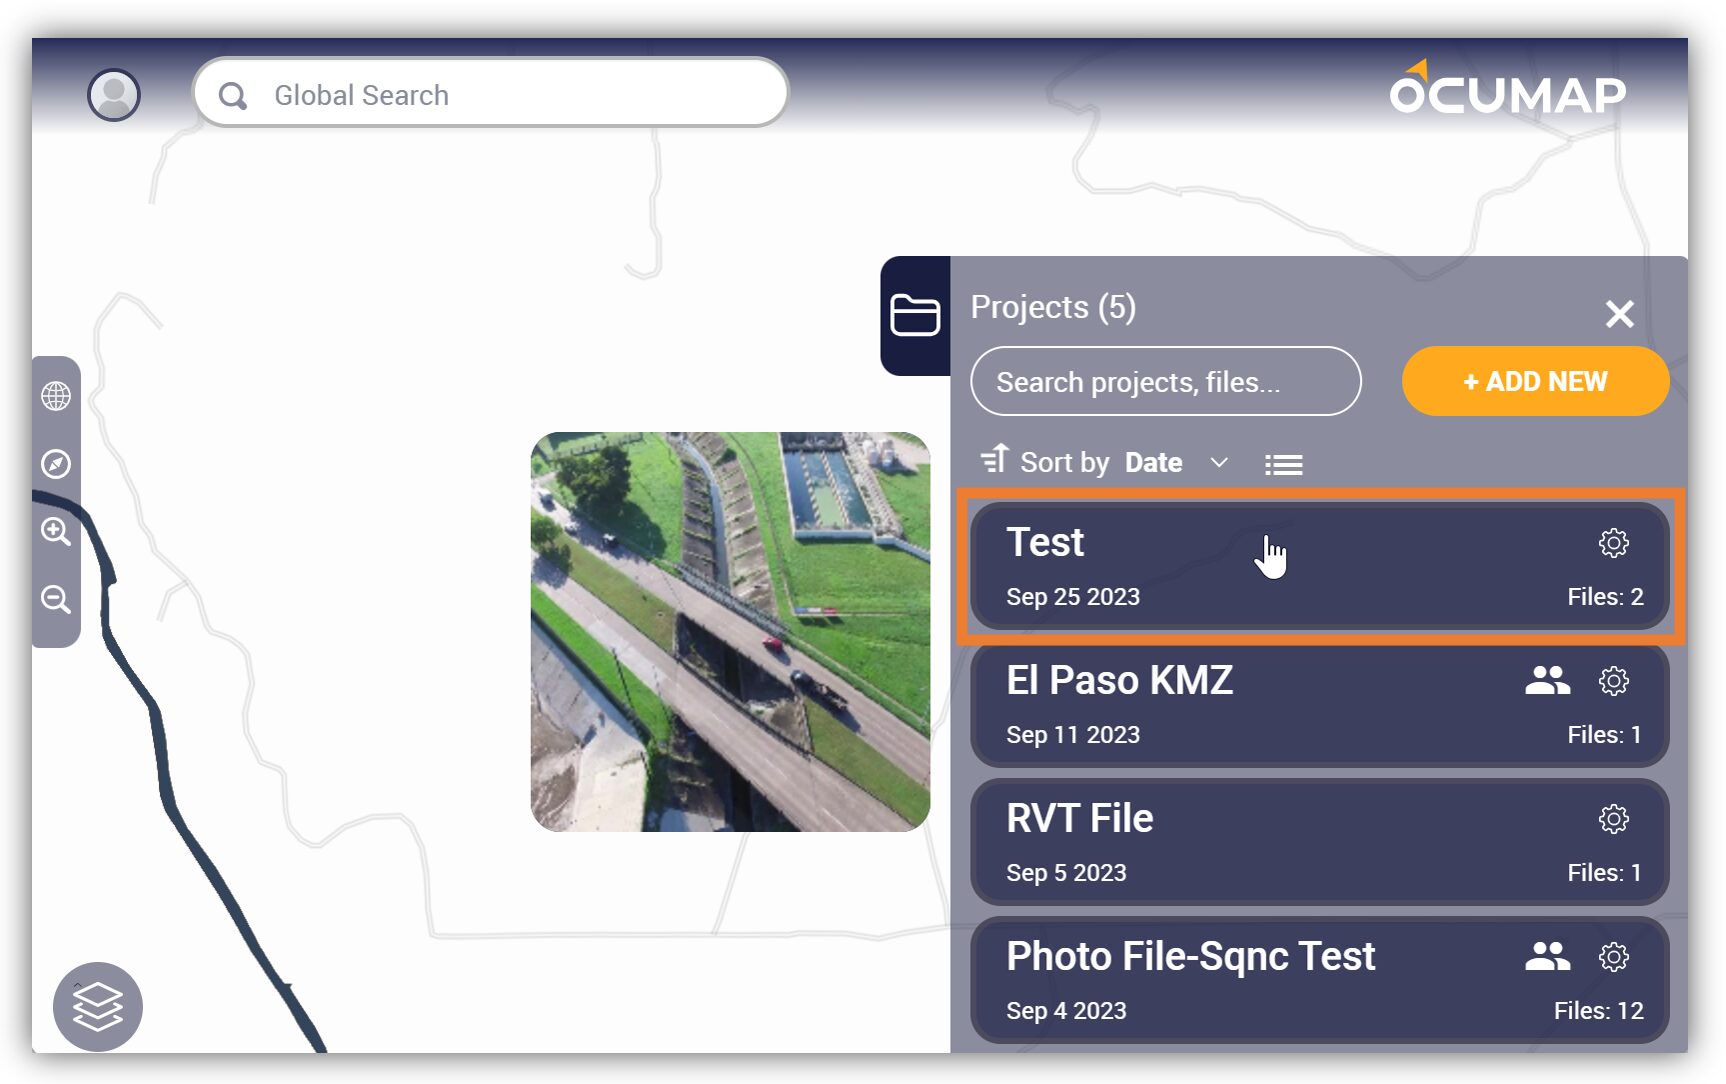Open settings for the Test project
The height and width of the screenshot is (1084, 1726).
pyautogui.click(x=1614, y=544)
